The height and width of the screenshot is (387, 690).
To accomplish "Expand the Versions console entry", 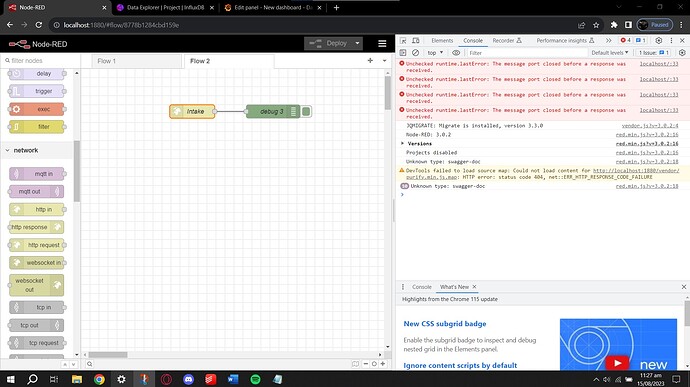I will [x=402, y=144].
